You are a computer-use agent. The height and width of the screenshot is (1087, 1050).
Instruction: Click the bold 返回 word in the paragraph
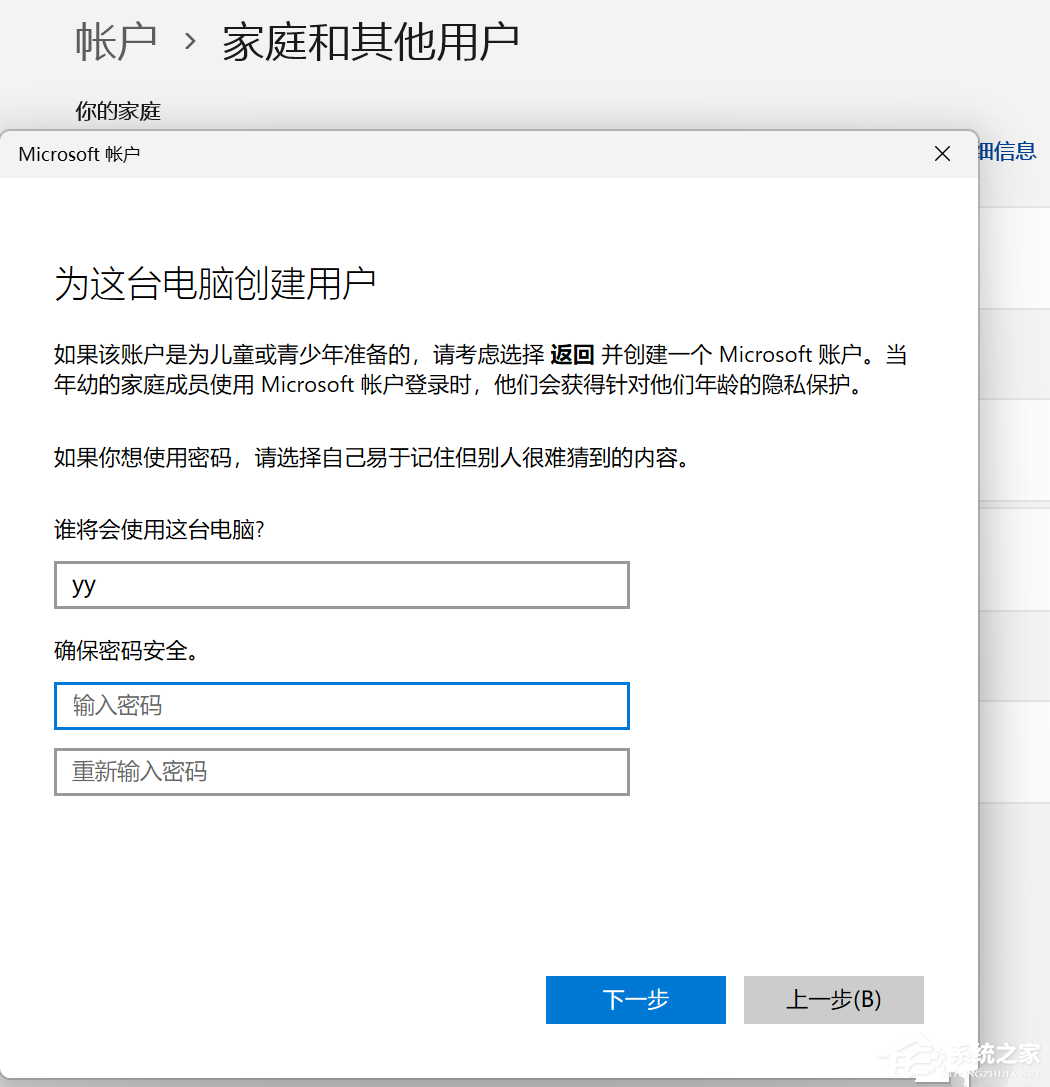pyautogui.click(x=572, y=354)
